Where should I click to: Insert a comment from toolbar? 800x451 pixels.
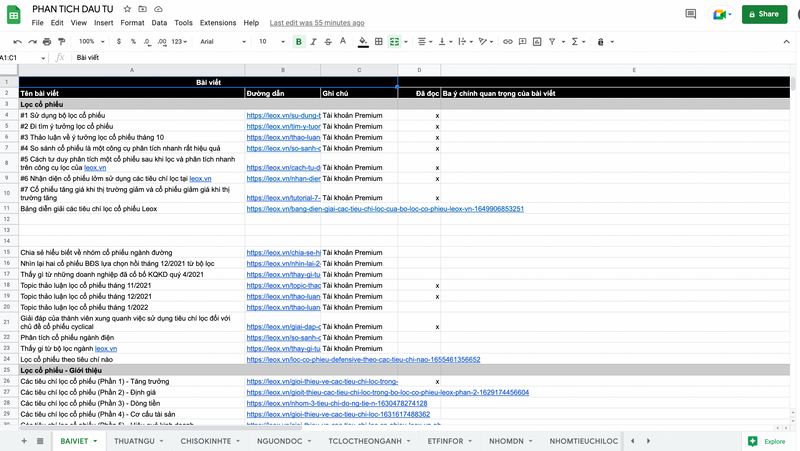coord(522,42)
